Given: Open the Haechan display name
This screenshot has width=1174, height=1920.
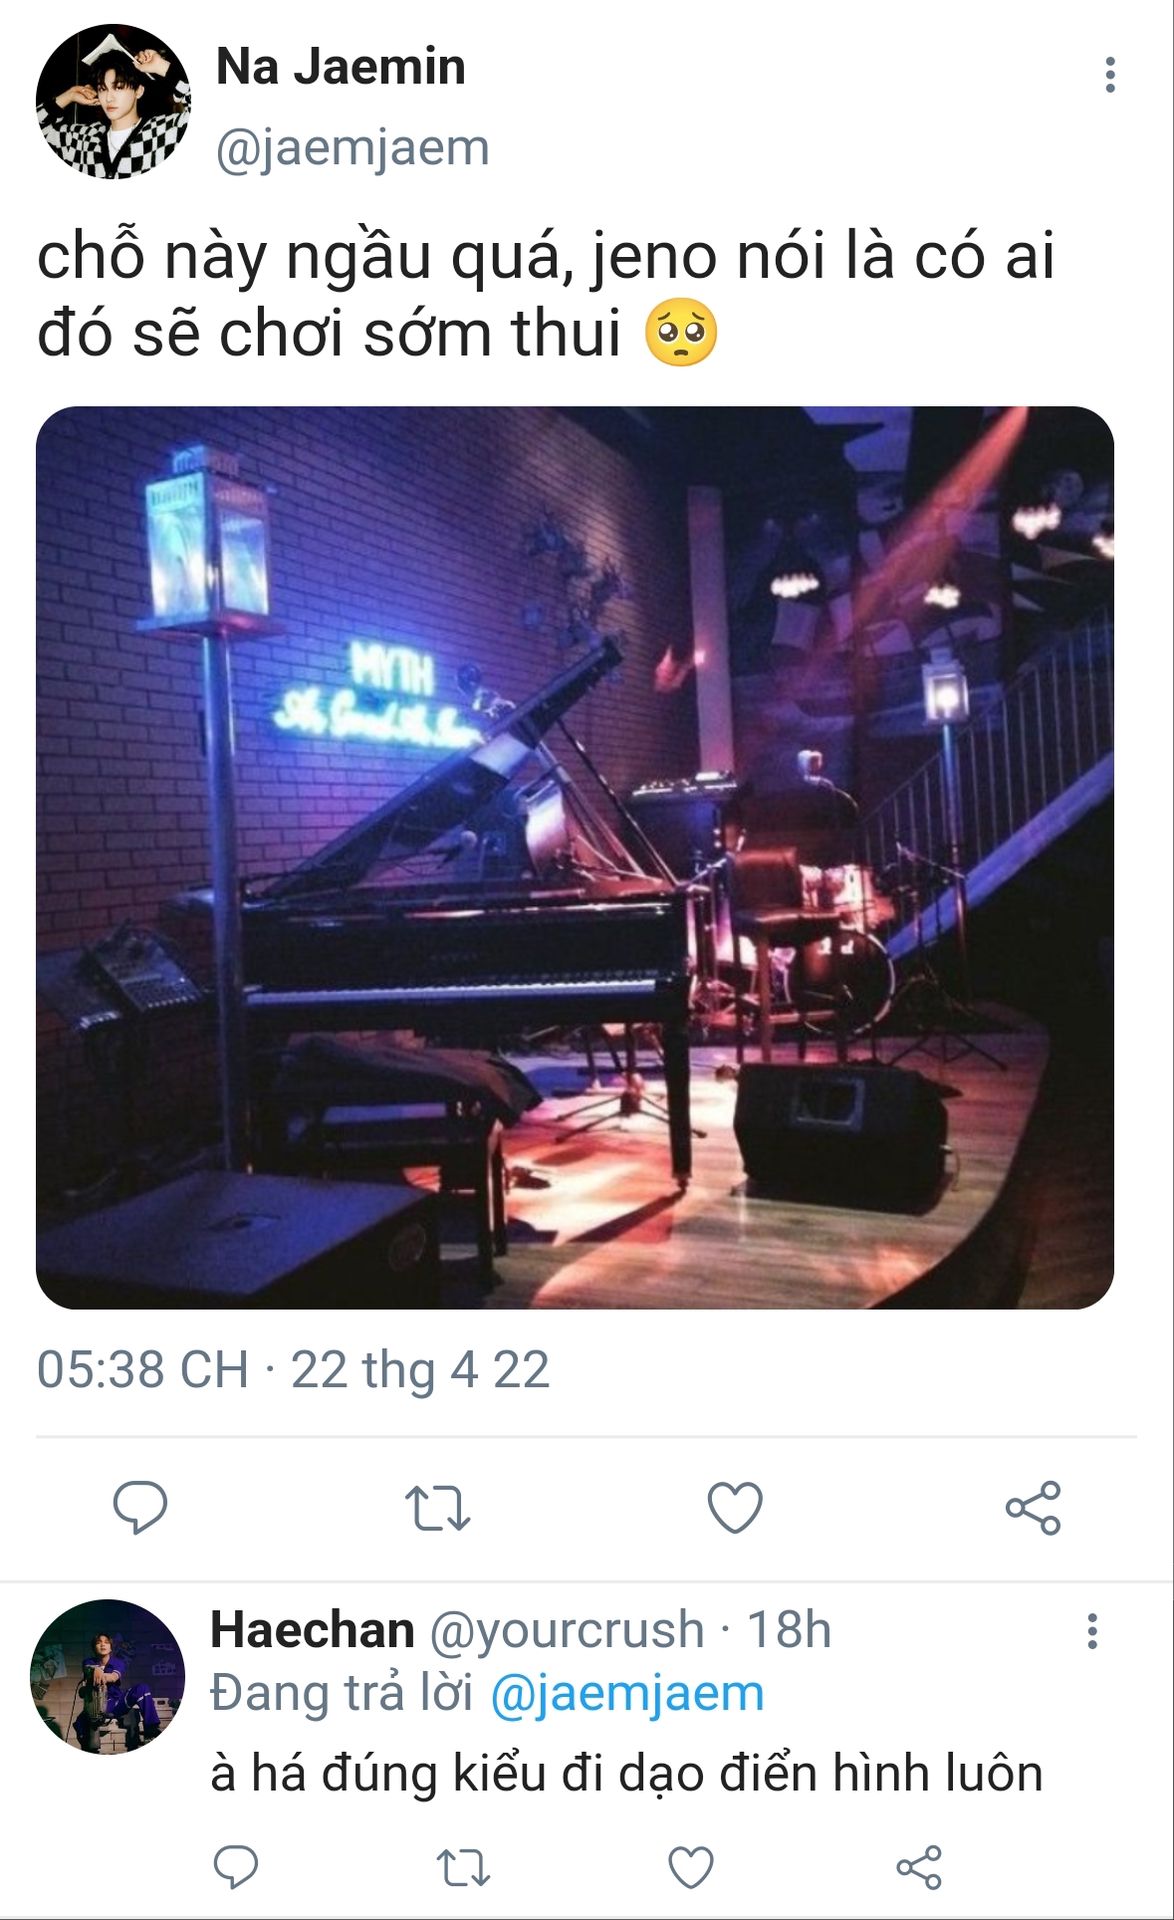Looking at the screenshot, I should coord(312,1630).
